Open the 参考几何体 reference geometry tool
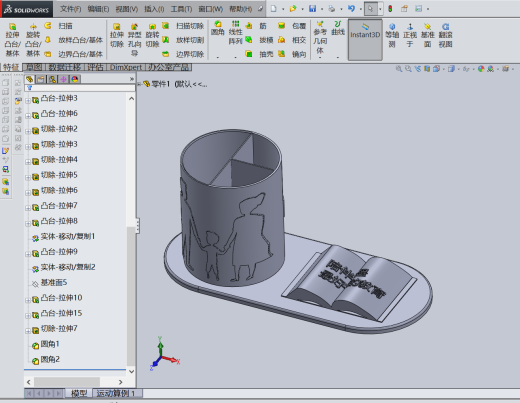 (320, 37)
